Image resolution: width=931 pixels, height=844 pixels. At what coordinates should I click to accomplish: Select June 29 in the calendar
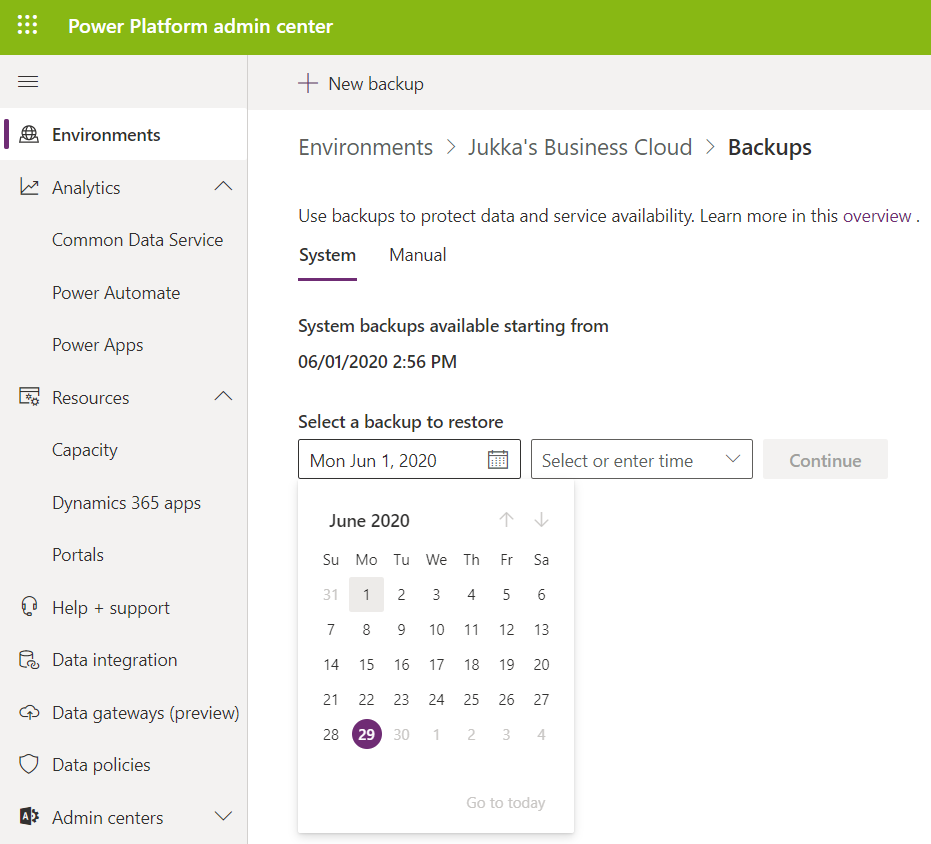click(366, 734)
